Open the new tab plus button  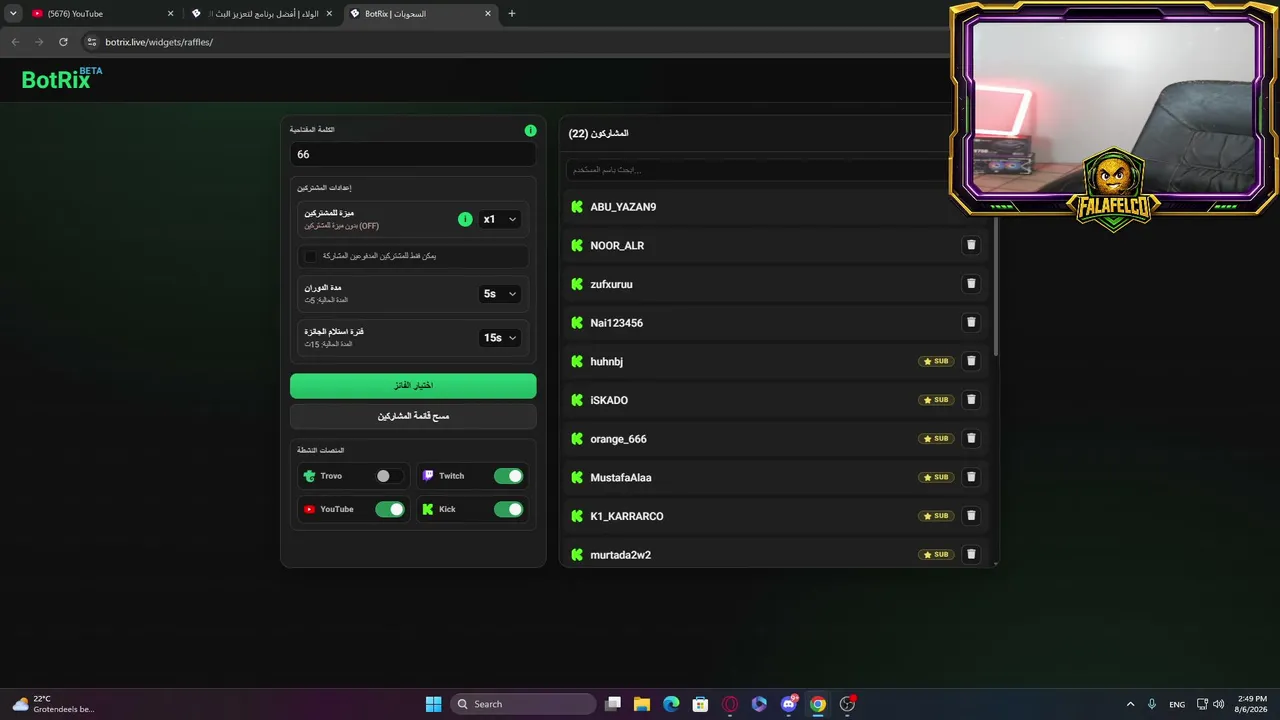click(x=512, y=14)
